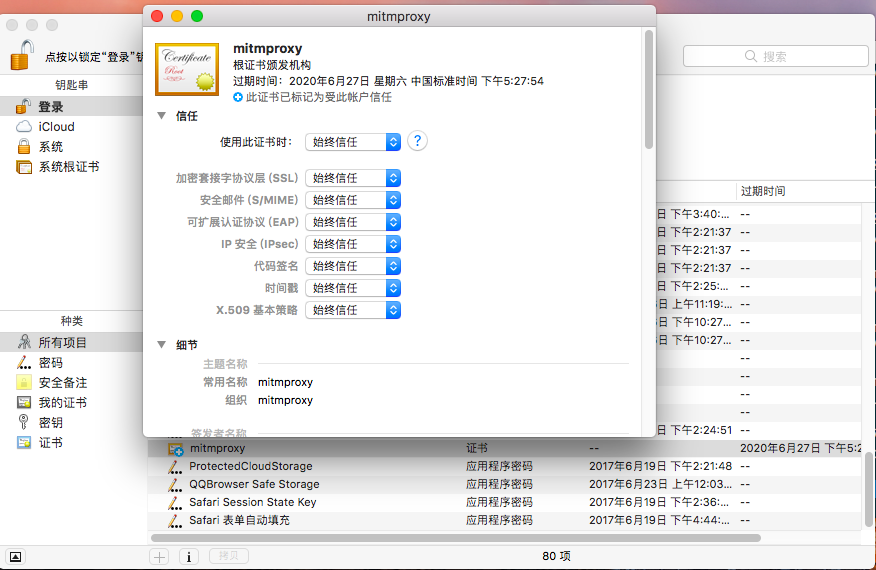The height and width of the screenshot is (570, 876).
Task: Click the padlock icon to lock login keychain
Action: tap(22, 55)
